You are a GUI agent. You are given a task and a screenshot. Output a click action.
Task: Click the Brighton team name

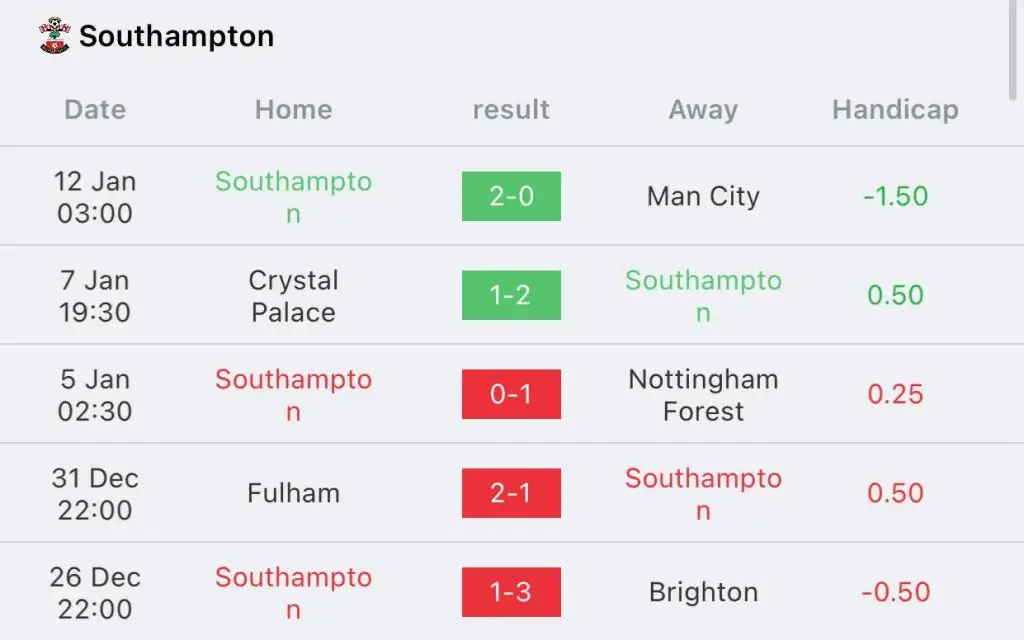coord(703,592)
